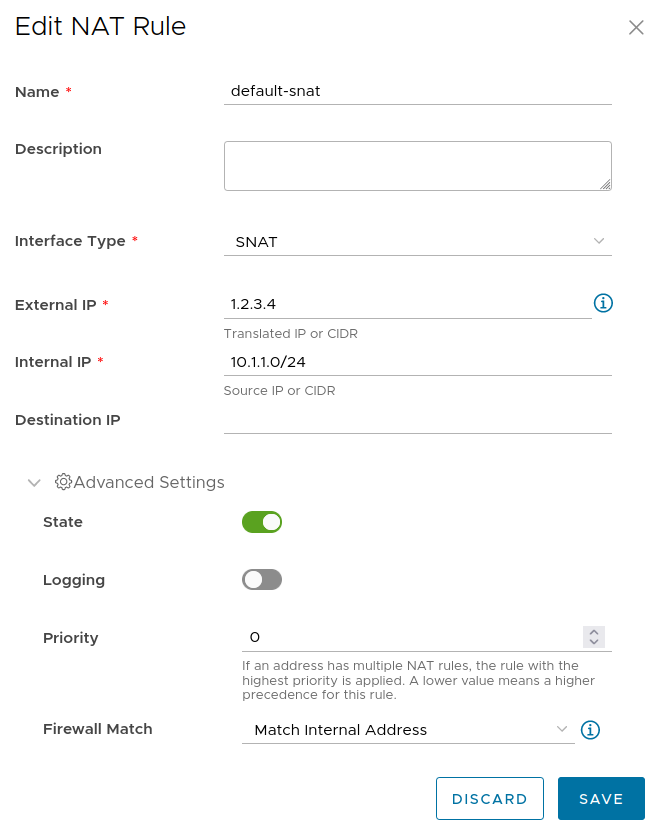Image resolution: width=656 pixels, height=832 pixels.
Task: Adjust Priority value using the spinner control
Action: [x=593, y=637]
